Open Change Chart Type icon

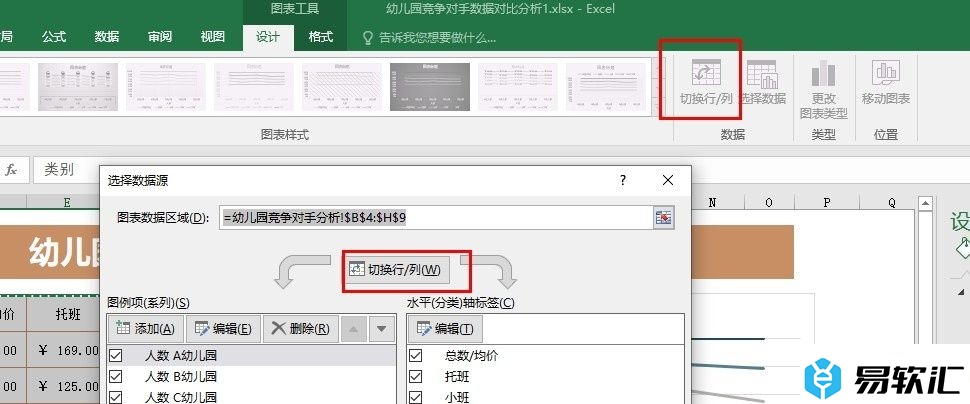click(x=823, y=88)
